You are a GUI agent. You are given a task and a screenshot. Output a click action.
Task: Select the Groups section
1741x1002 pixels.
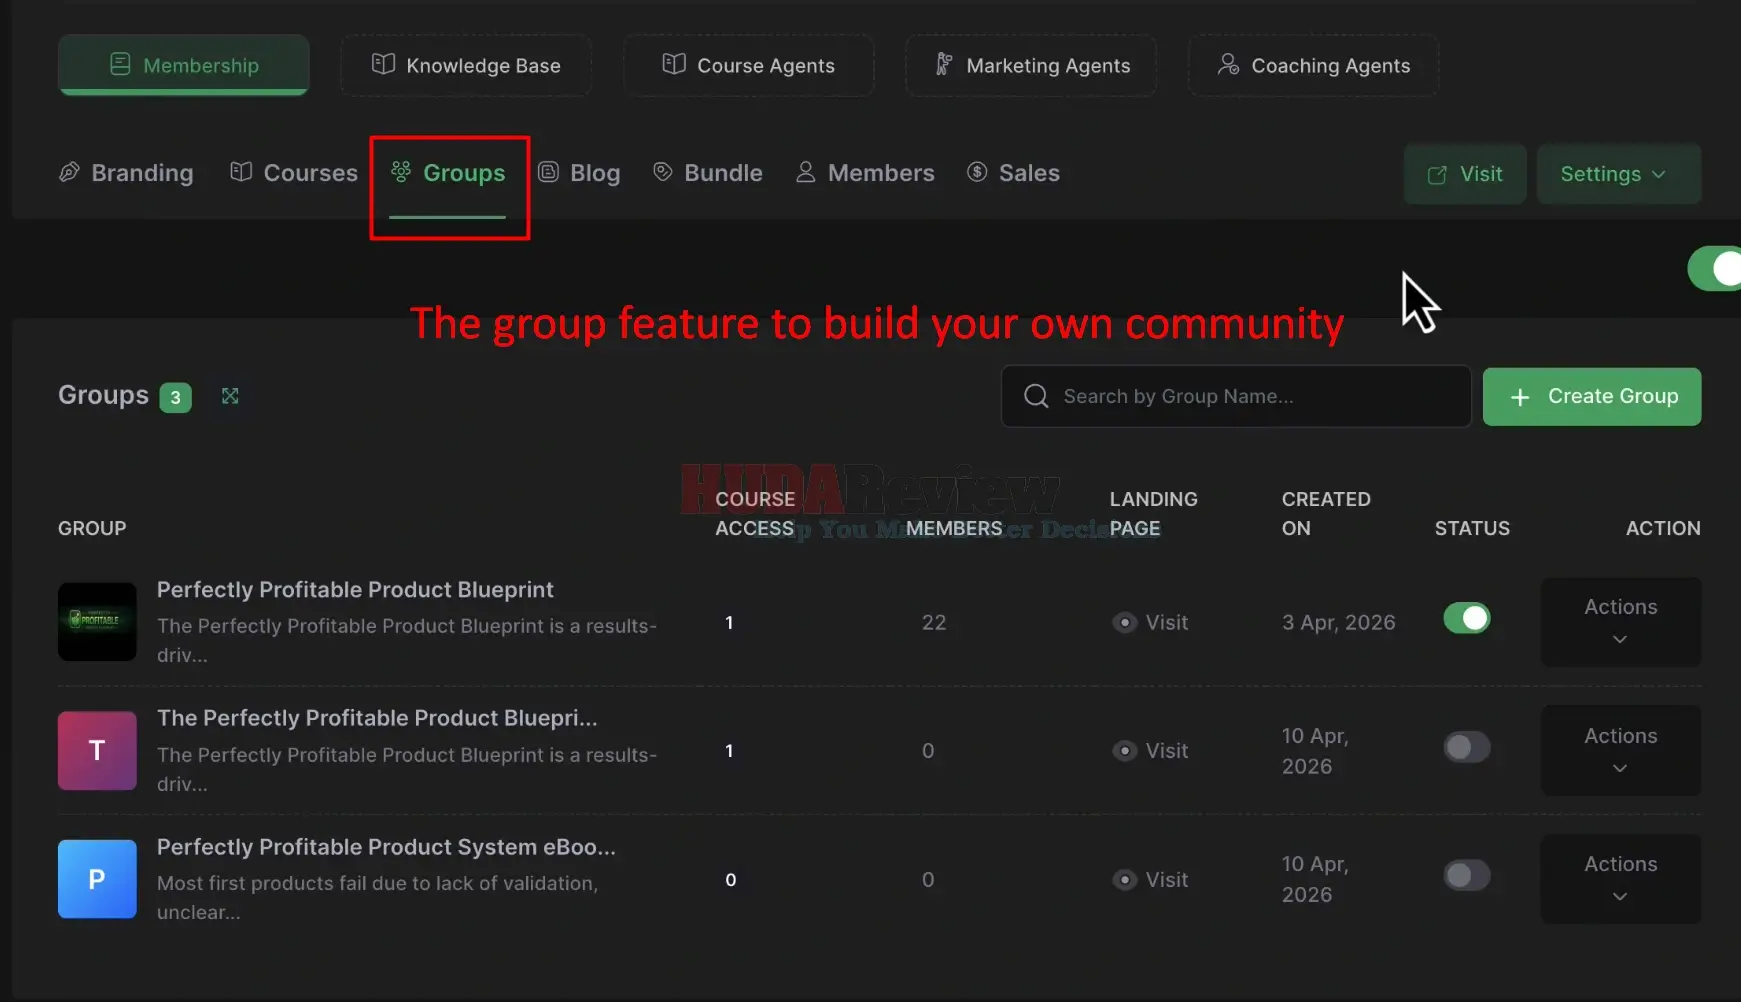pyautogui.click(x=447, y=173)
